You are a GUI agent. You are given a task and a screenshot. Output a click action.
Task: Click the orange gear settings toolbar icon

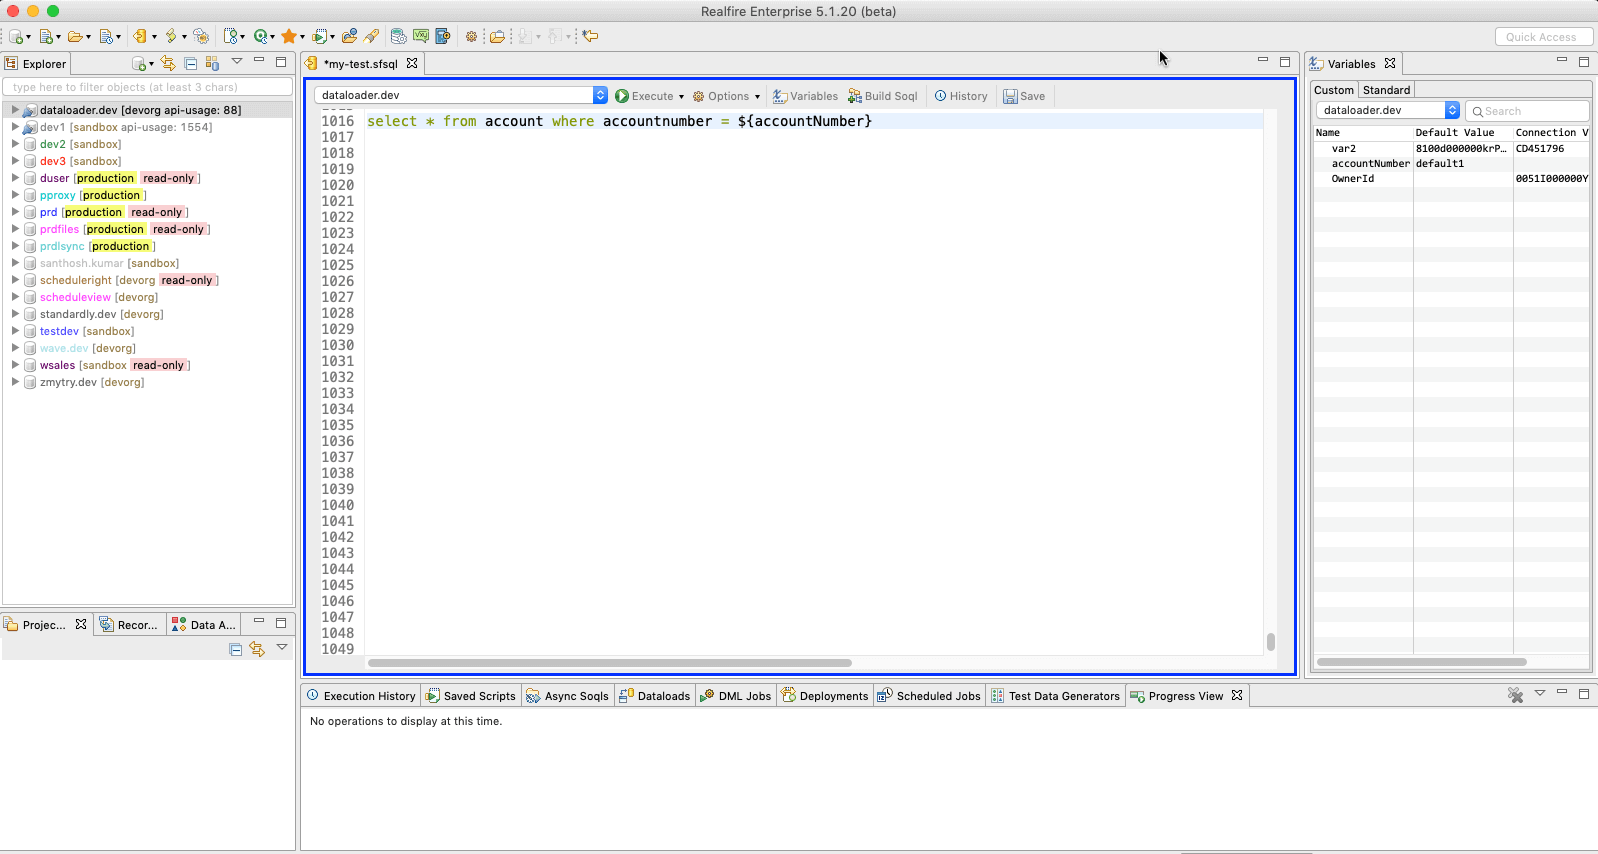point(471,36)
